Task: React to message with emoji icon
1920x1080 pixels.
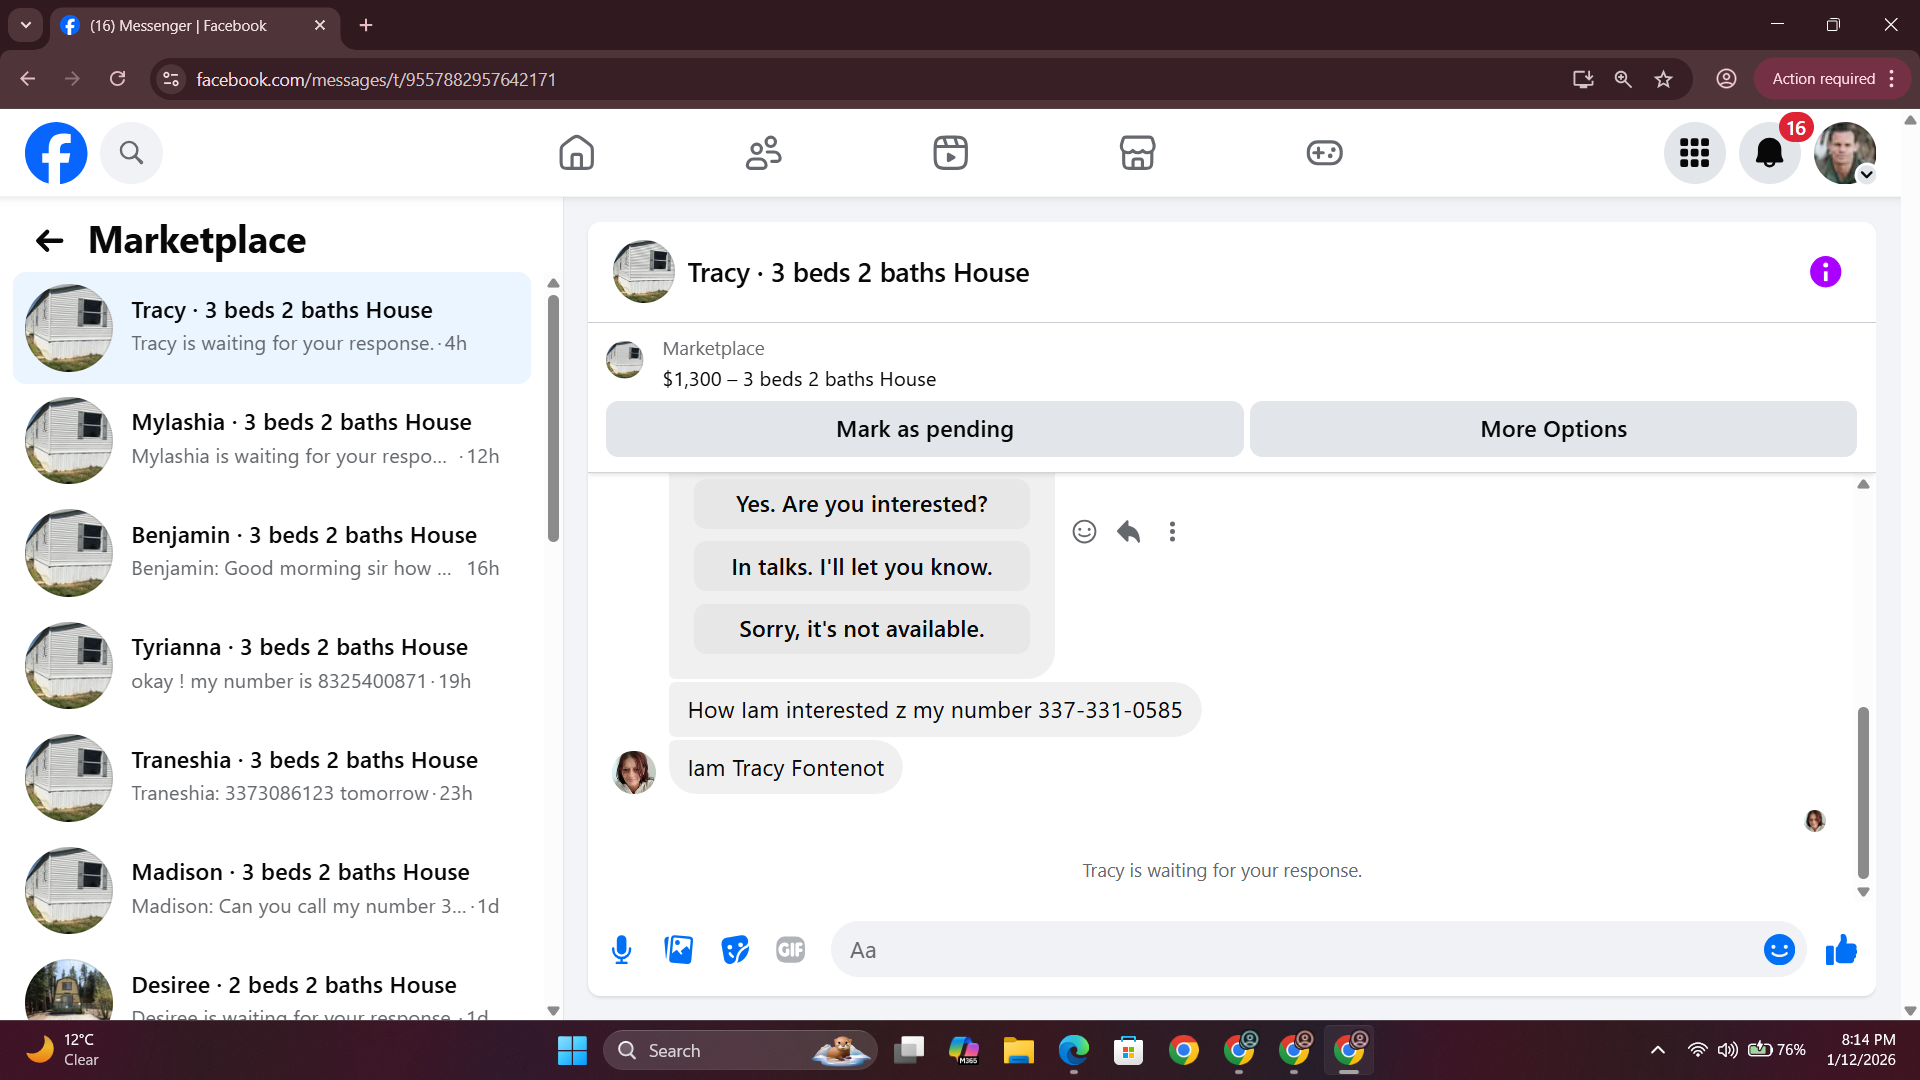Action: coord(1084,532)
